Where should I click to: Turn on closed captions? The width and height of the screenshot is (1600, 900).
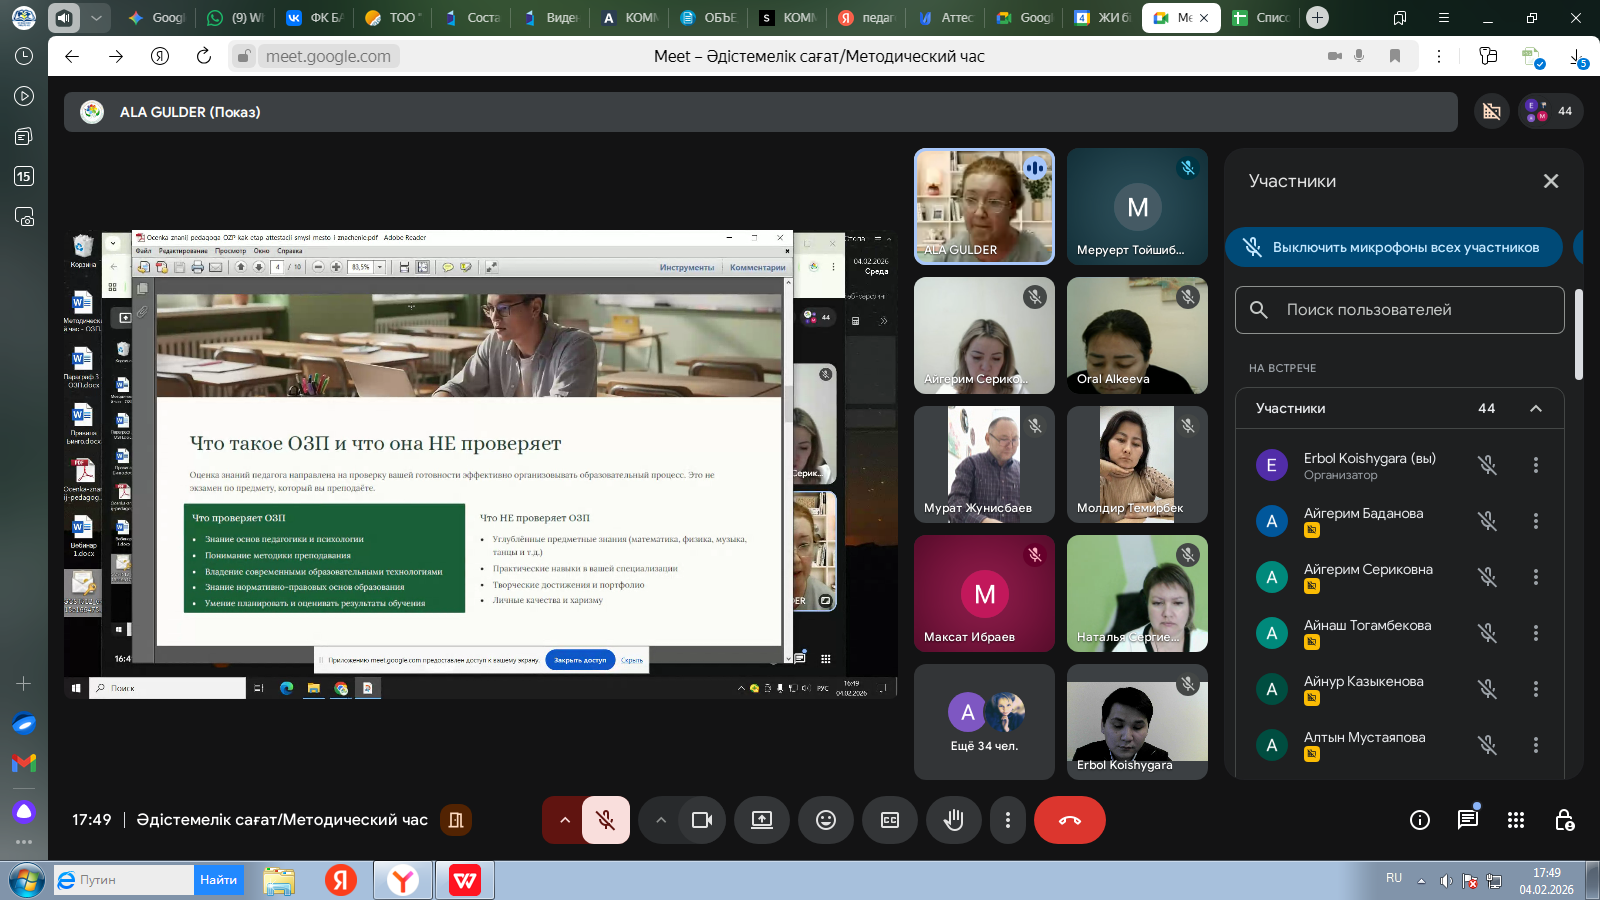[x=890, y=820]
